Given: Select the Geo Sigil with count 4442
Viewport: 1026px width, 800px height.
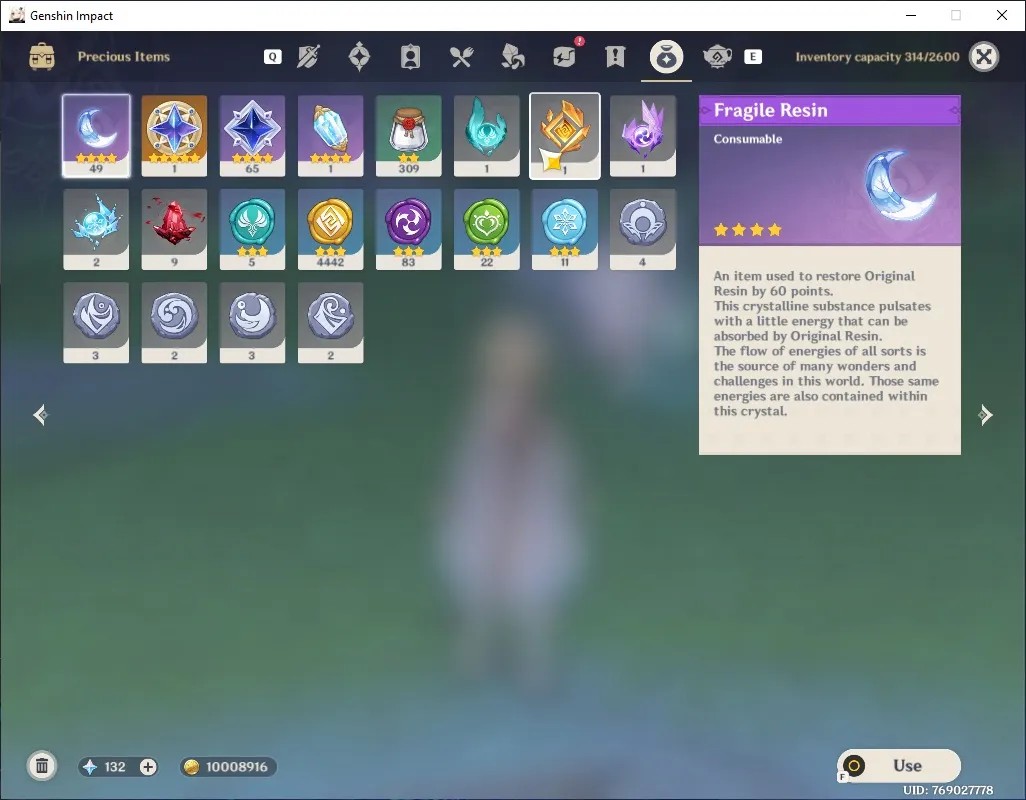Looking at the screenshot, I should coord(330,229).
